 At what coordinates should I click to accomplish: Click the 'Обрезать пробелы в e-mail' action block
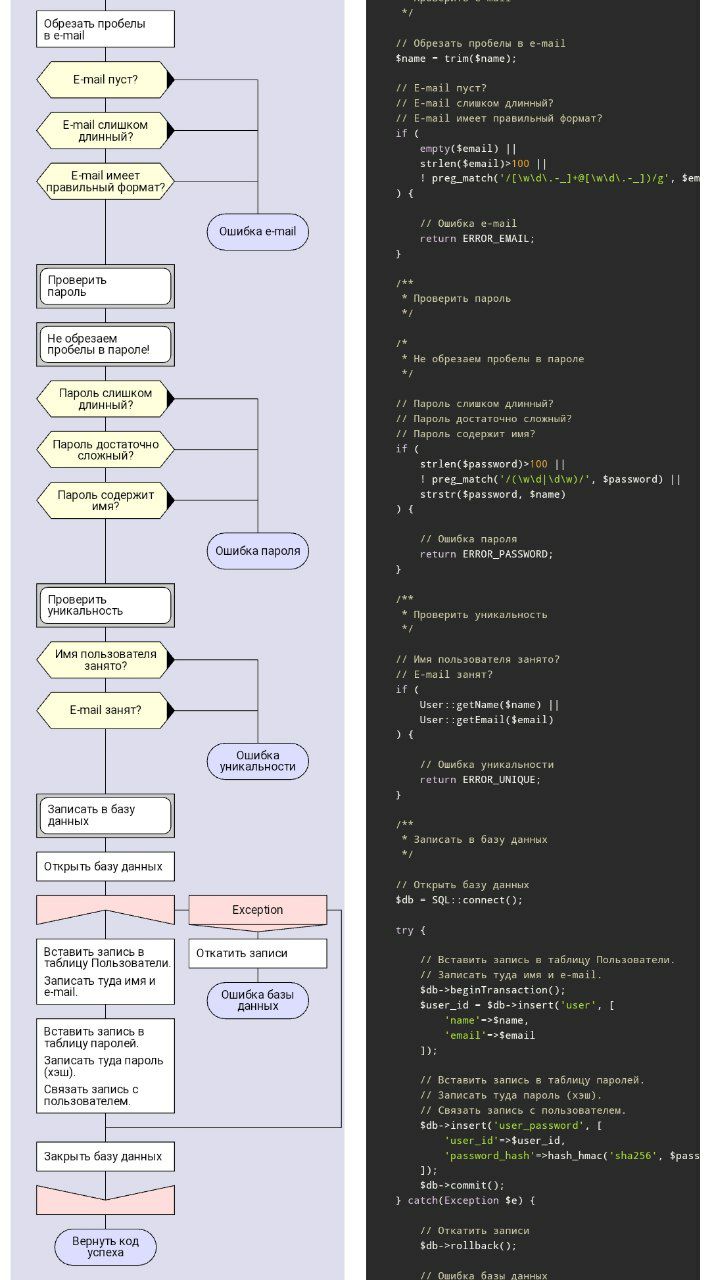pyautogui.click(x=105, y=29)
